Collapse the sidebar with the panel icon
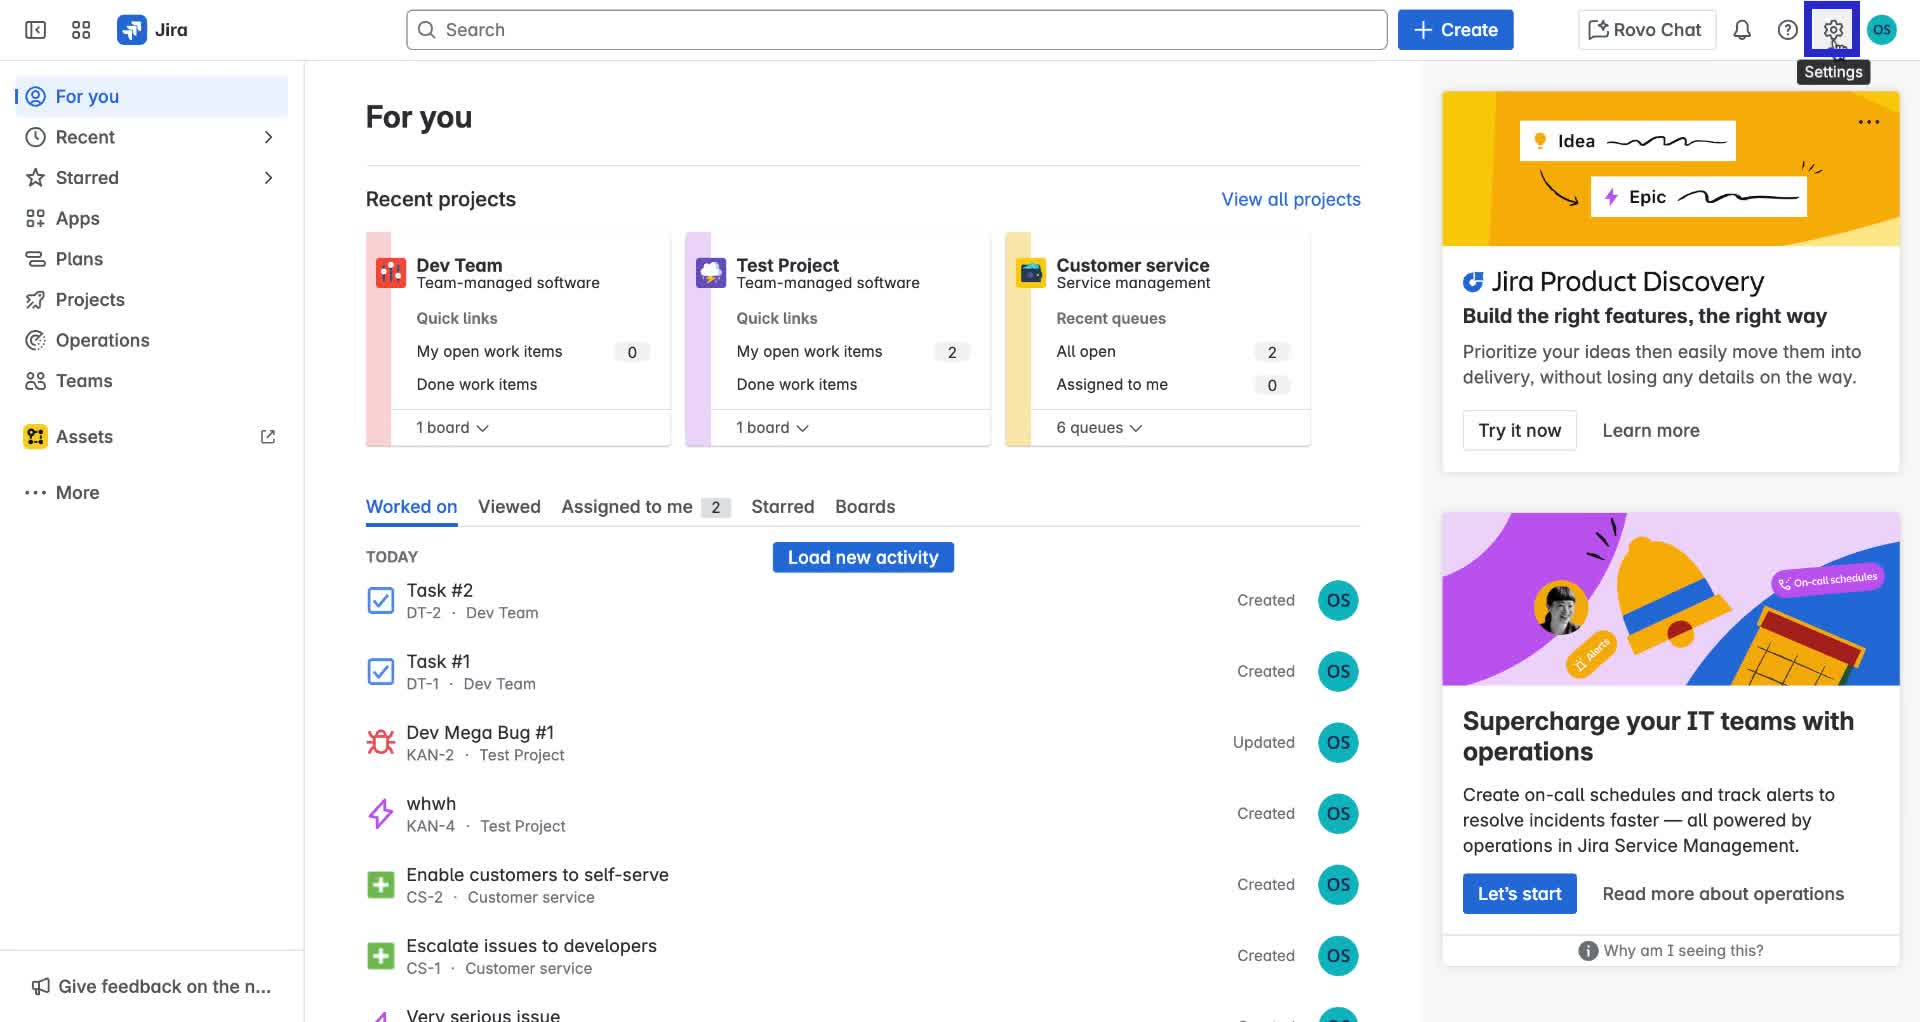 pos(34,29)
